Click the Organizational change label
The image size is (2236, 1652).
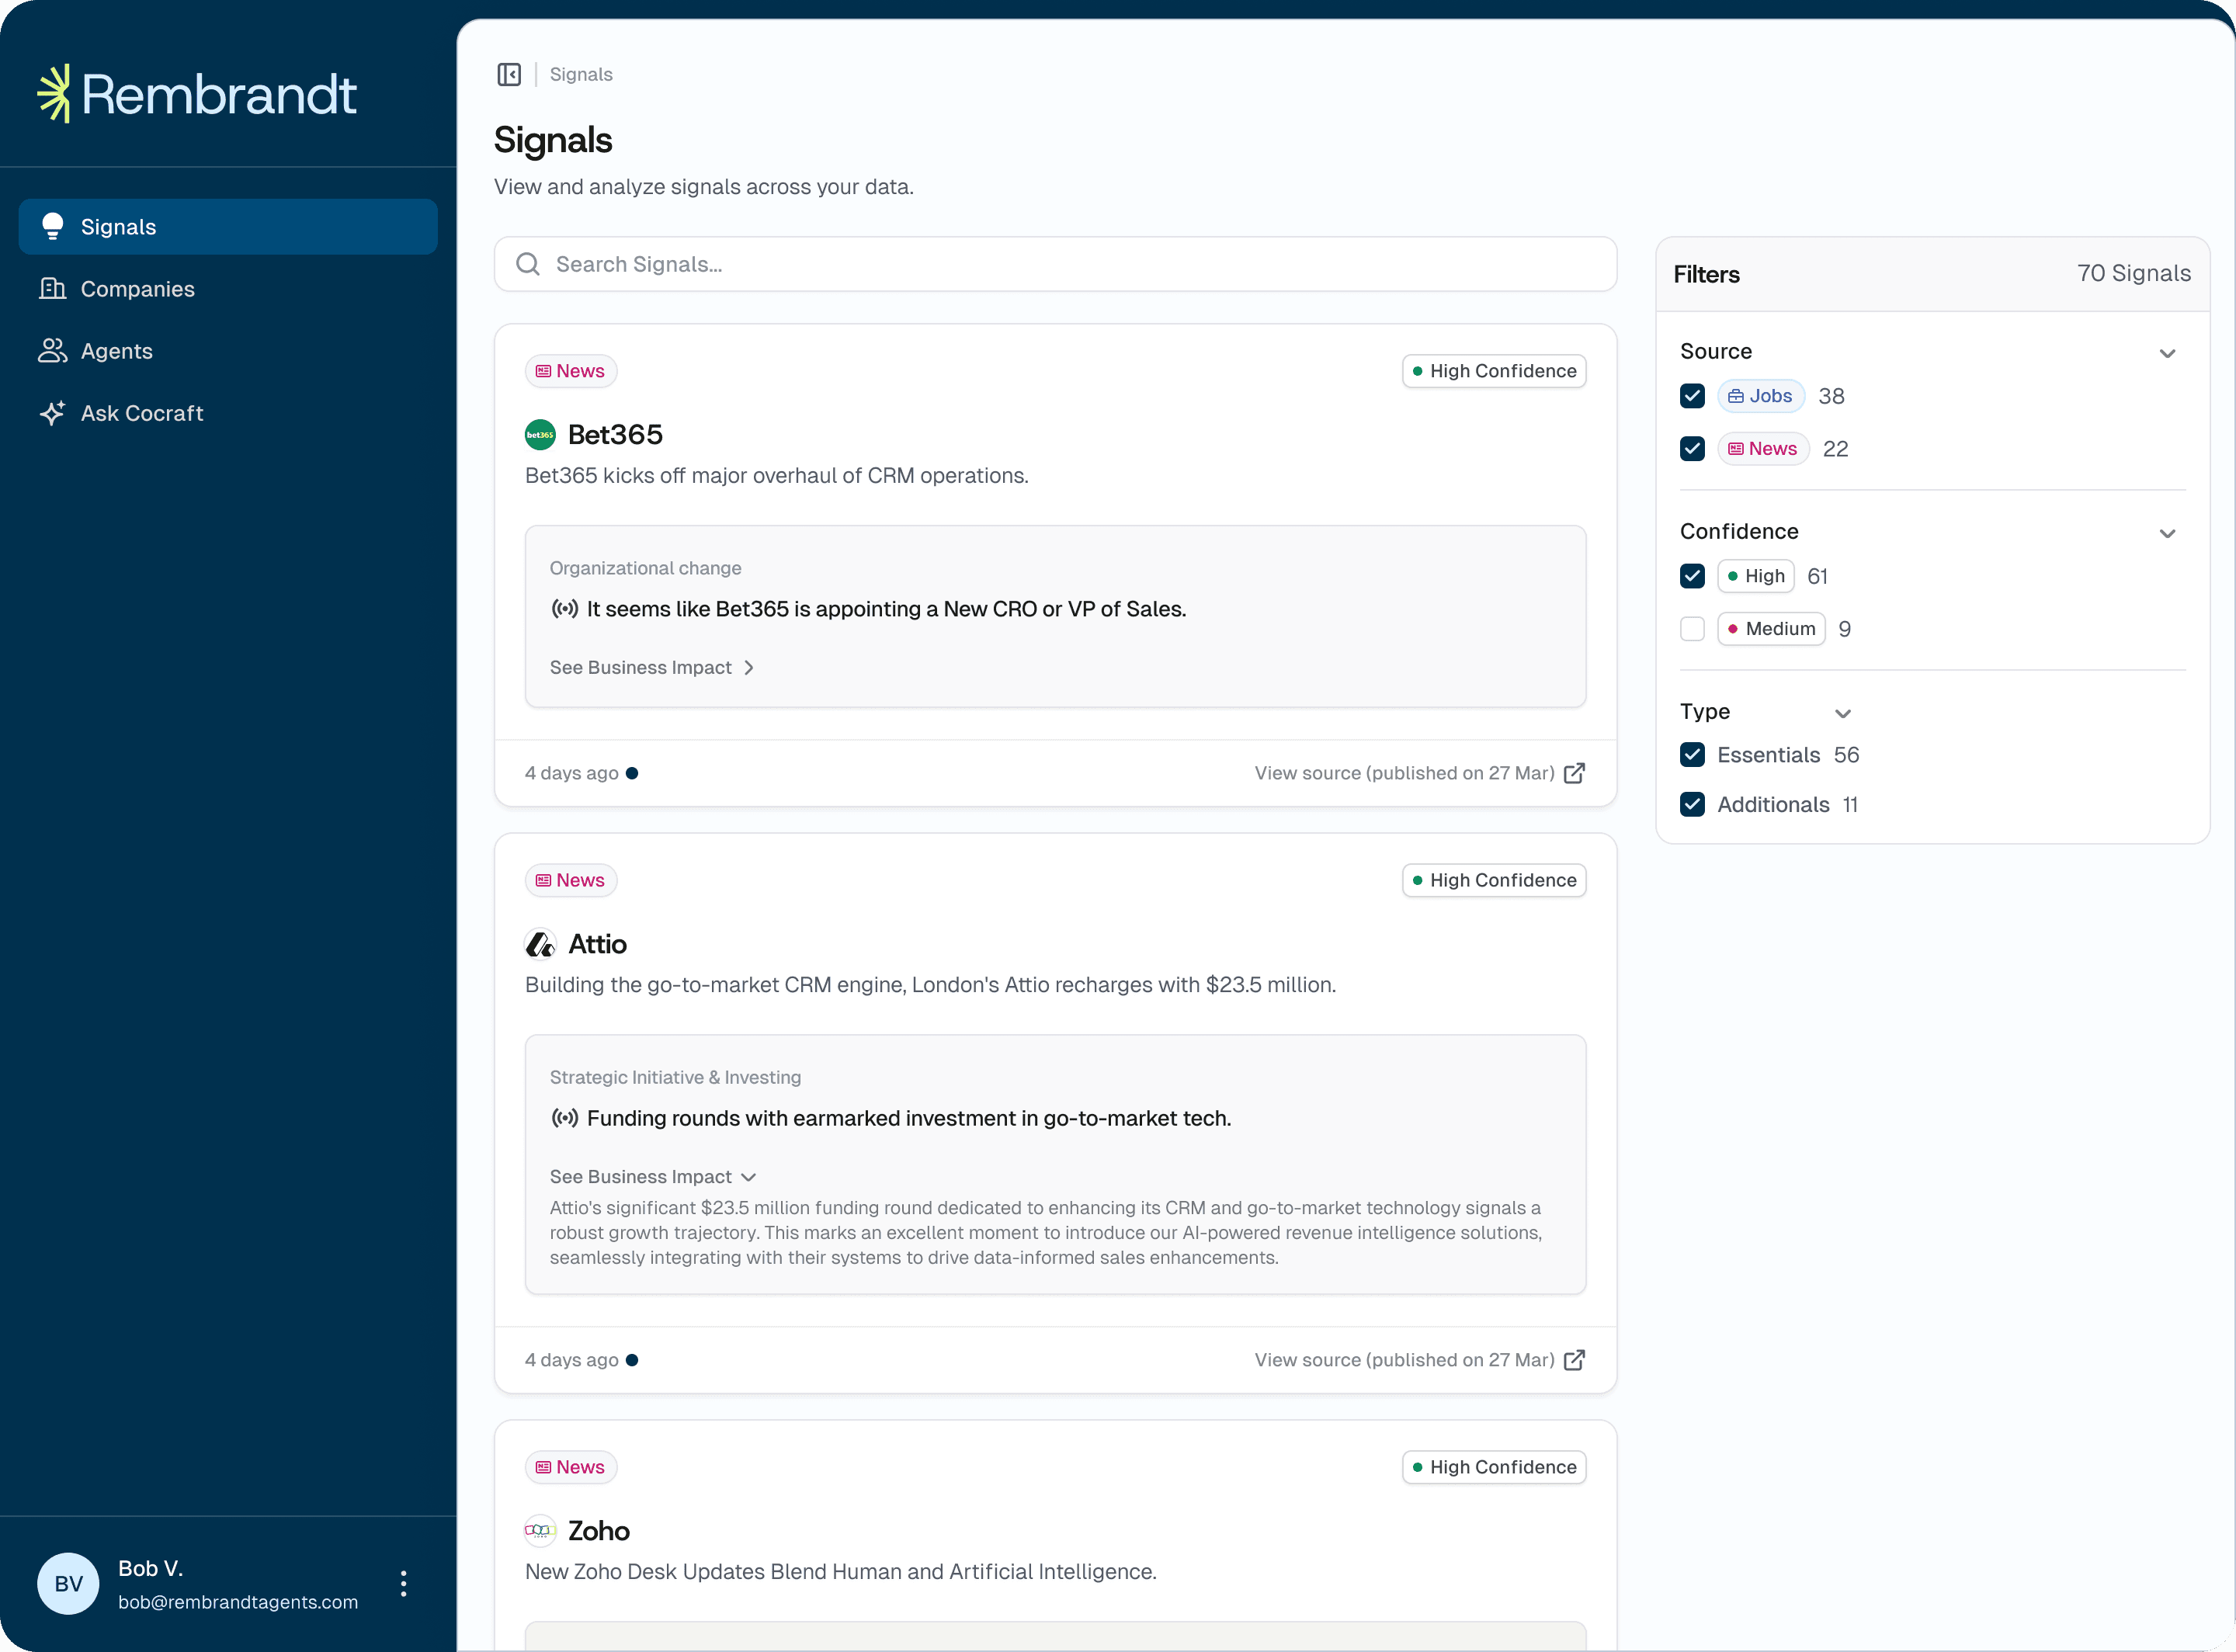click(x=646, y=568)
